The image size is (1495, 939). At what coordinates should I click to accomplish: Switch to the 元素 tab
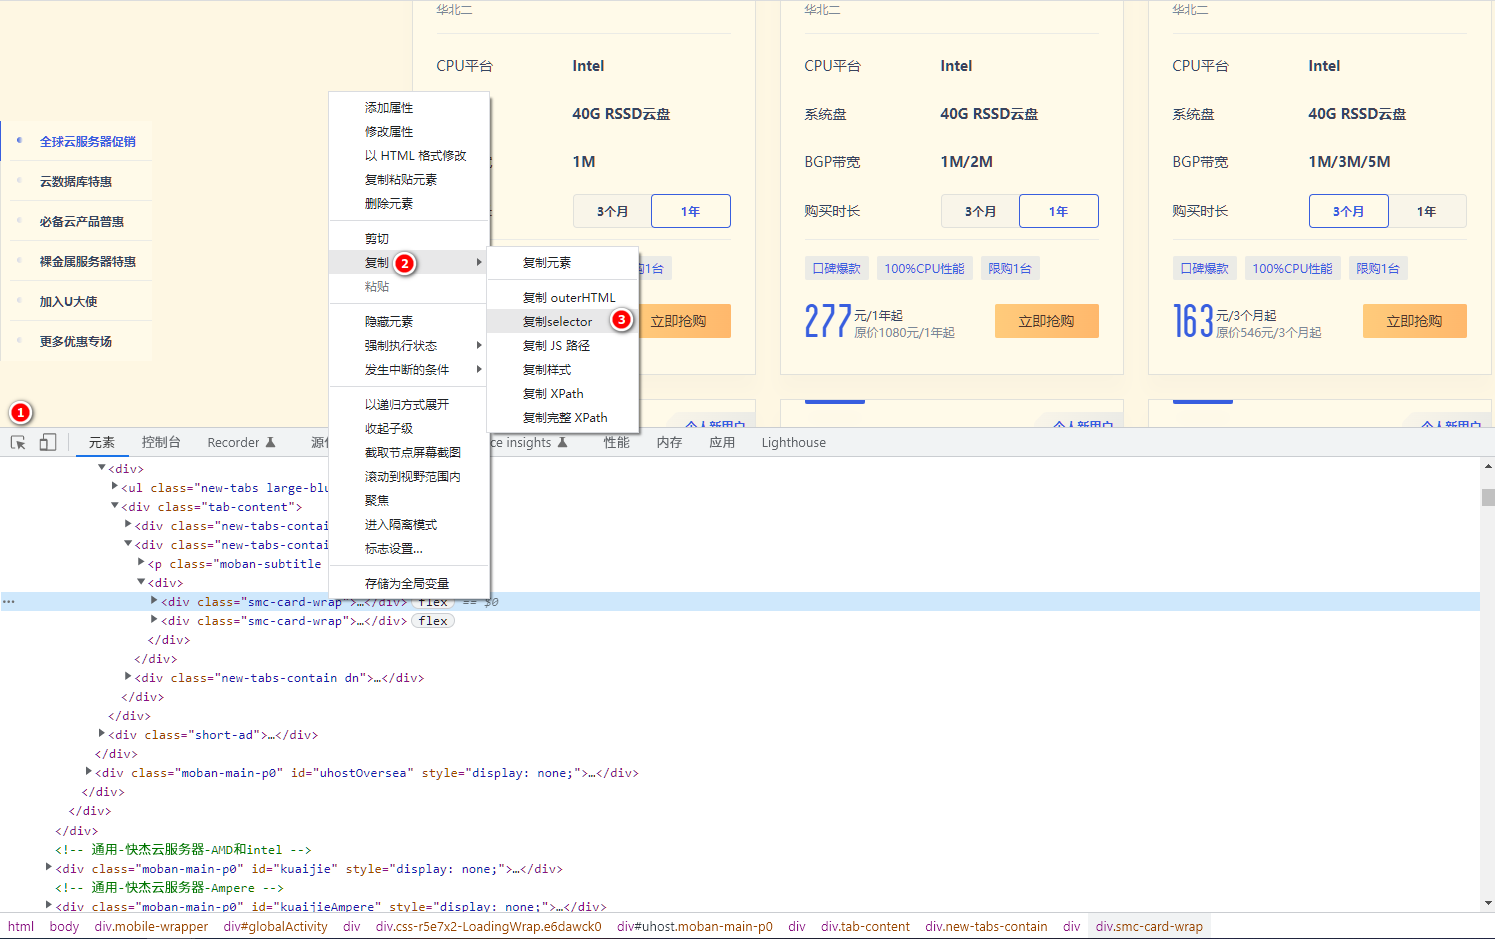coord(102,442)
